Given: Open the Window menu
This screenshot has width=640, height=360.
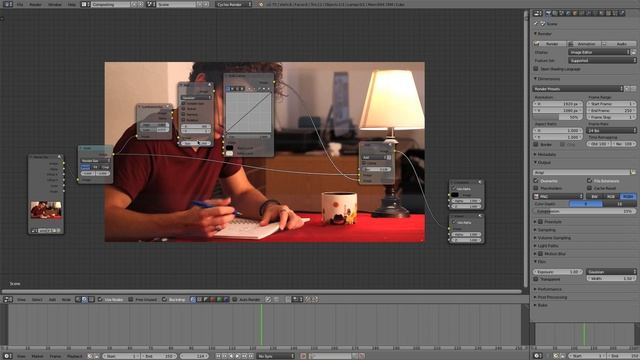Looking at the screenshot, I should (55, 4).
